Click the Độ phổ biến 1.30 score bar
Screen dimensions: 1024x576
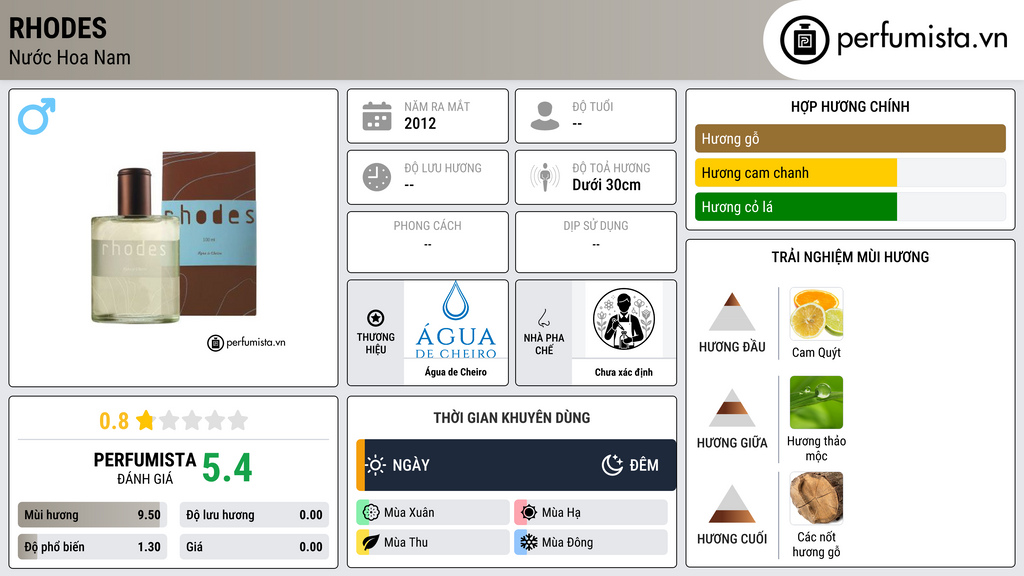point(92,547)
